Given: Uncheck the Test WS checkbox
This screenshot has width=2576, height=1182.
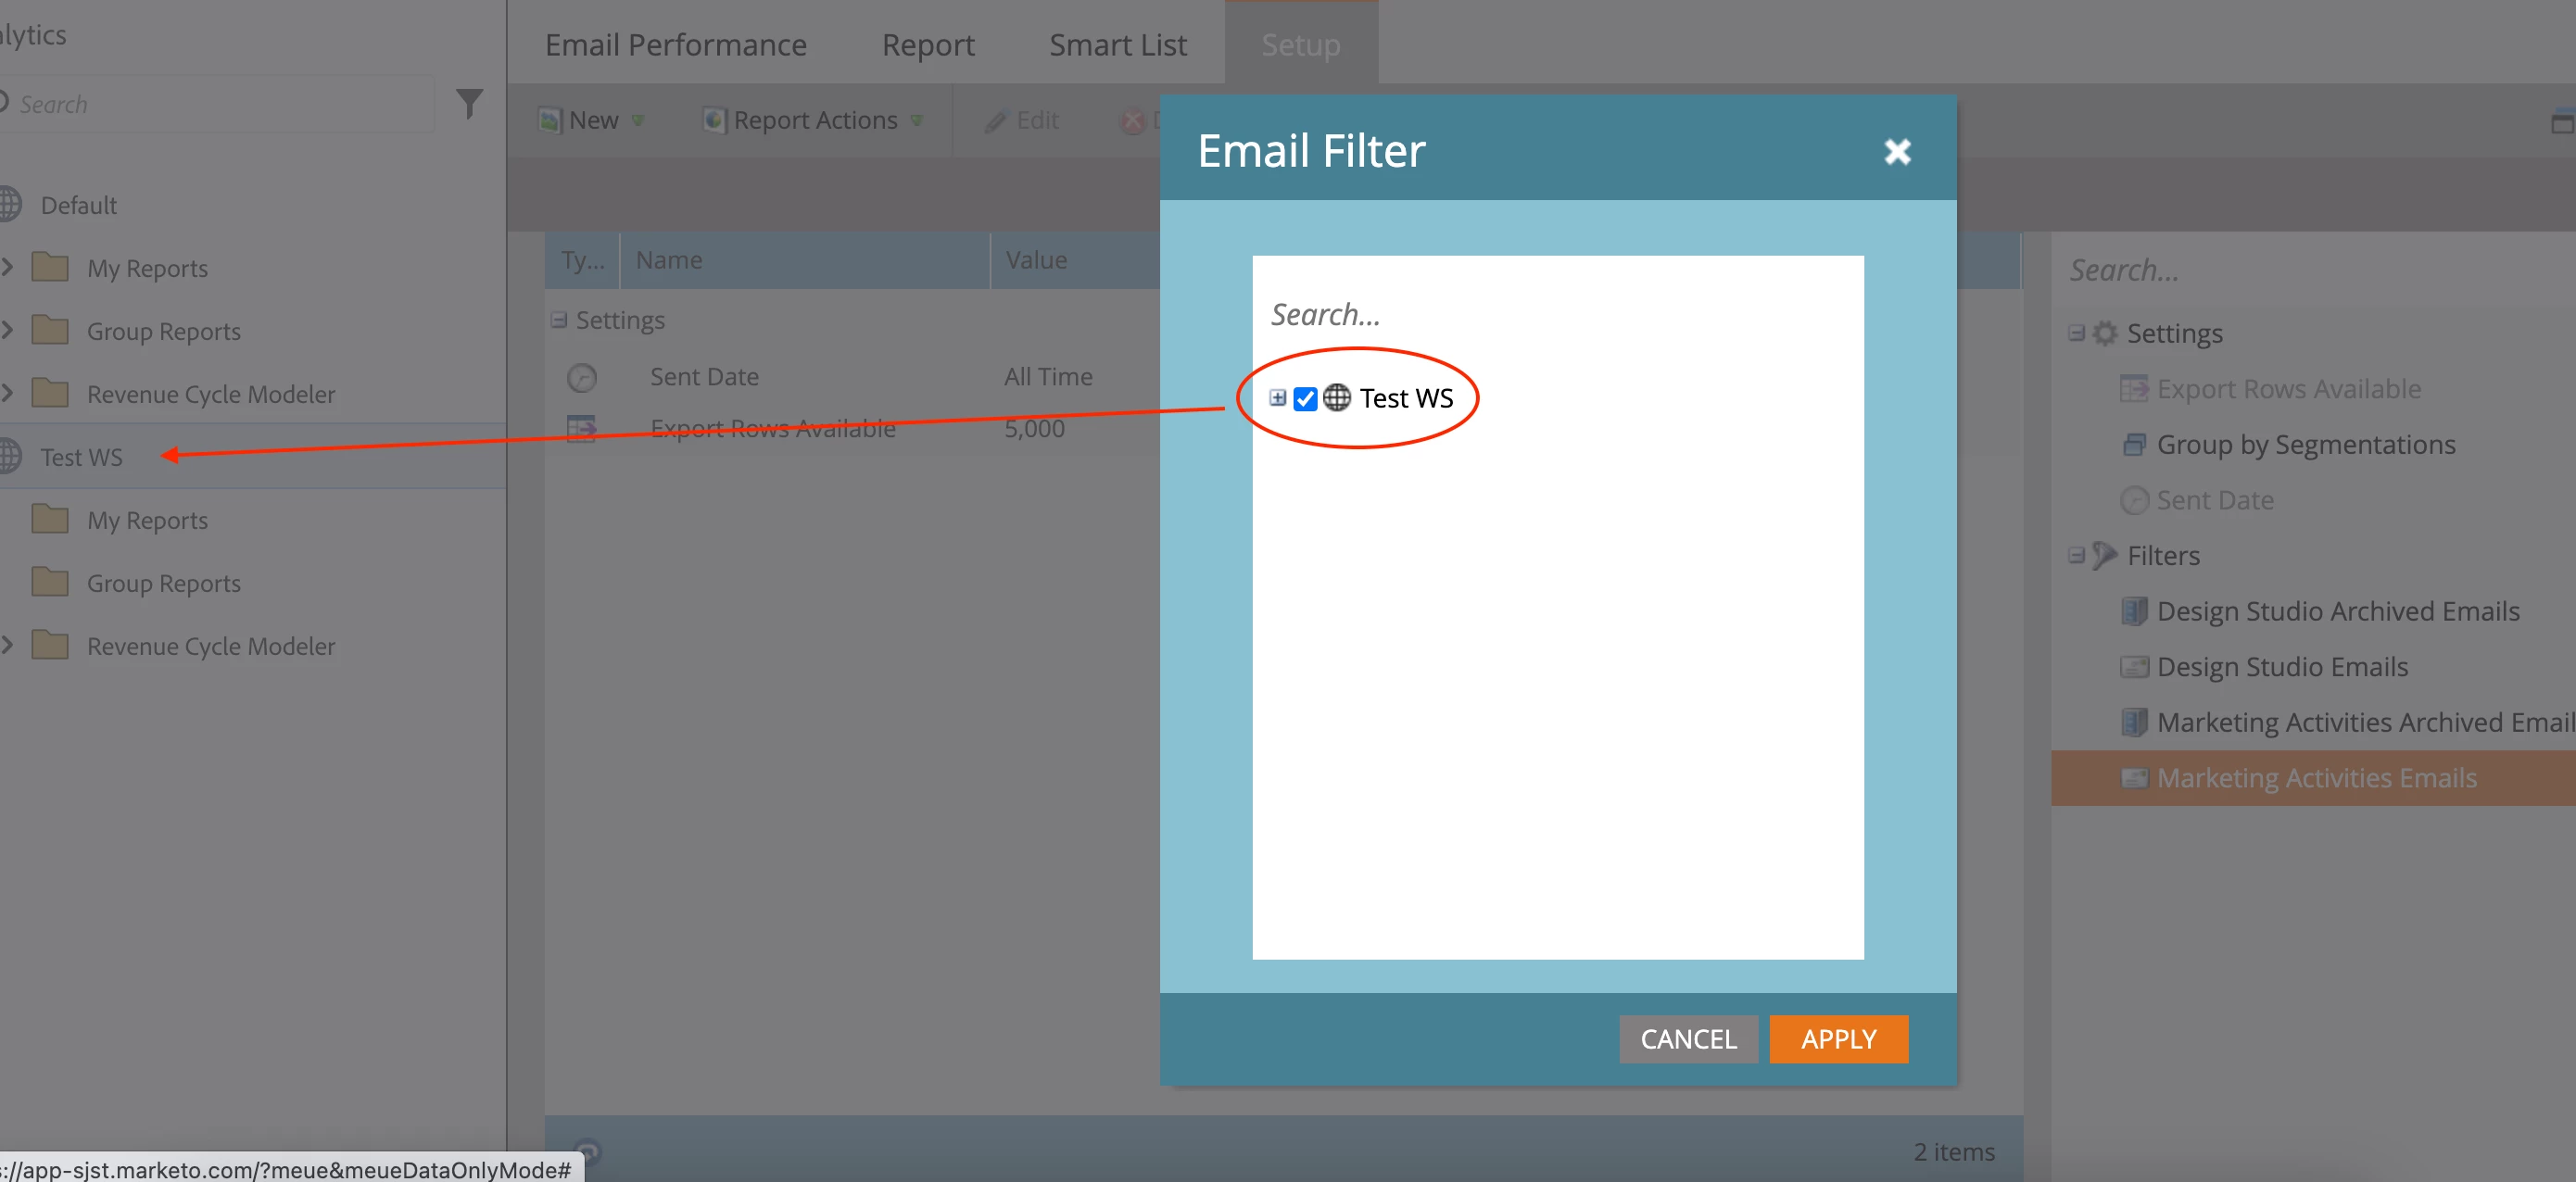Looking at the screenshot, I should (x=1304, y=398).
